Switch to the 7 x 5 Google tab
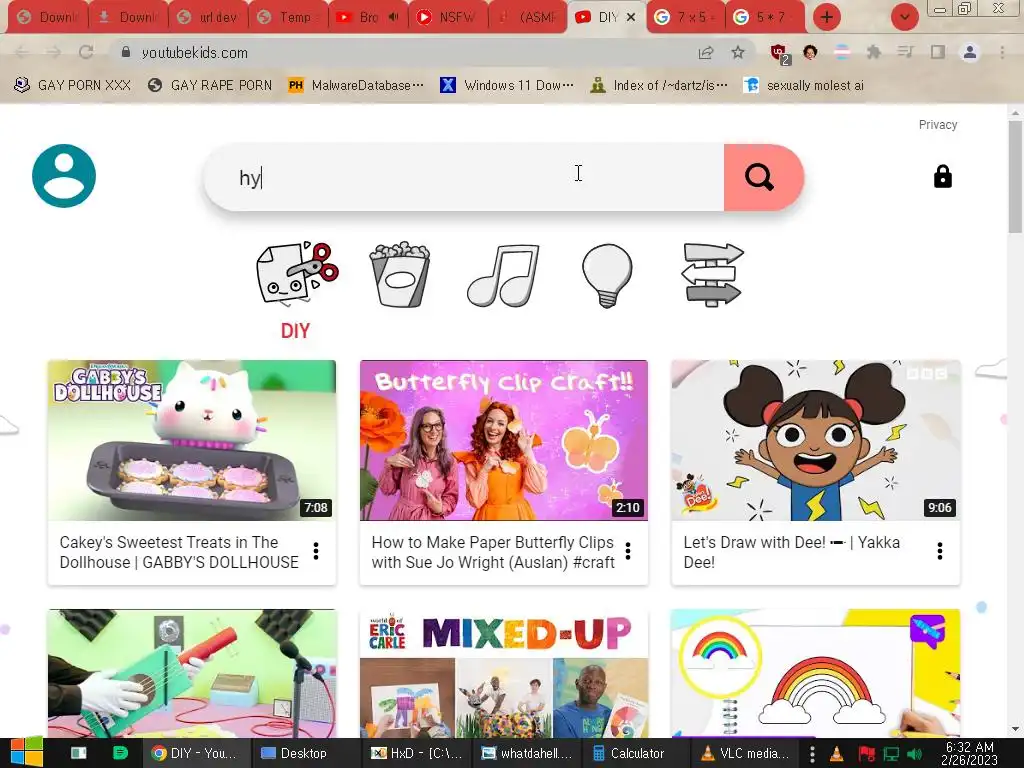This screenshot has height=768, width=1024. (685, 17)
